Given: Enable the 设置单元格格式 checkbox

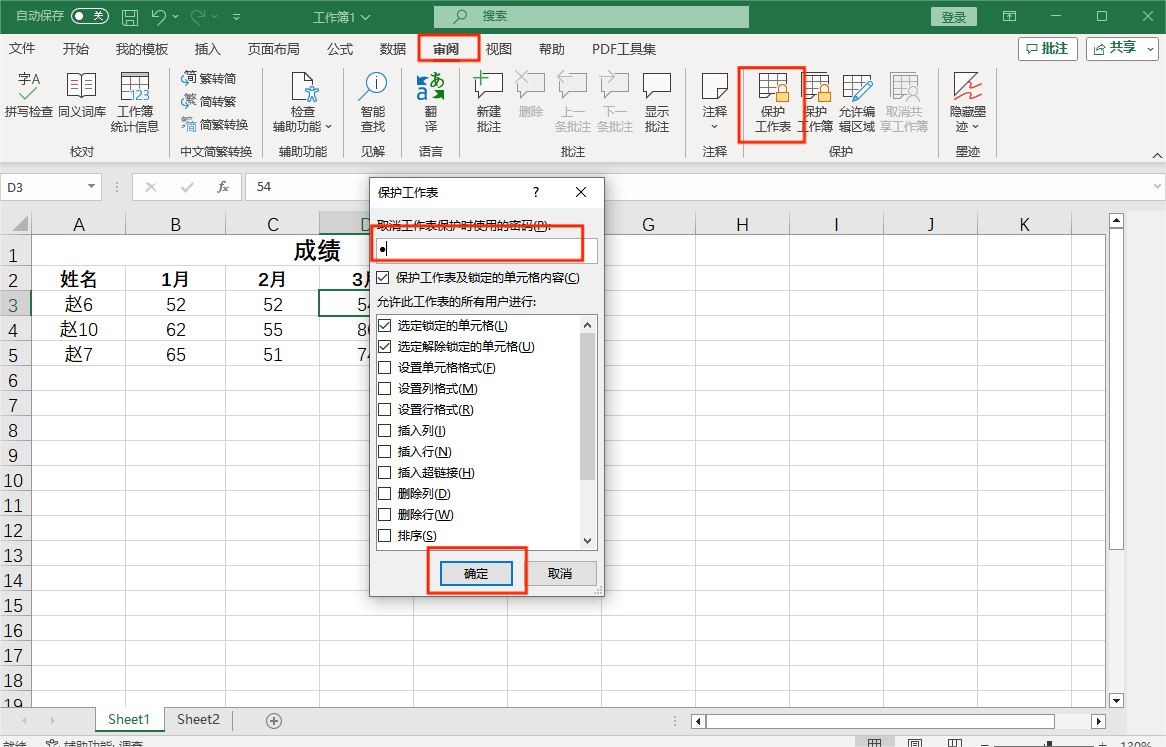Looking at the screenshot, I should pyautogui.click(x=385, y=368).
